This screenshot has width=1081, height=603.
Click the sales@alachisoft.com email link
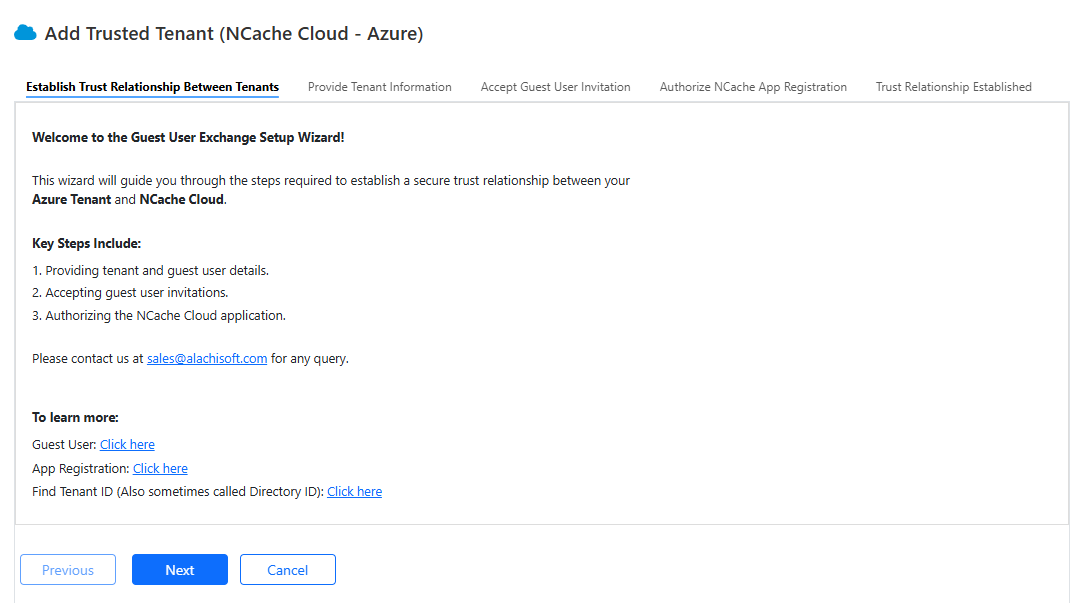207,358
